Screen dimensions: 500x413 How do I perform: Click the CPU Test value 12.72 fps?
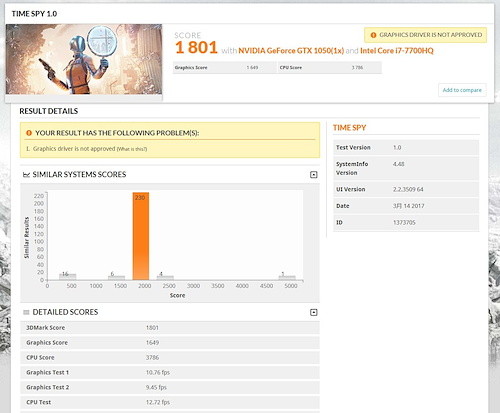(x=158, y=402)
